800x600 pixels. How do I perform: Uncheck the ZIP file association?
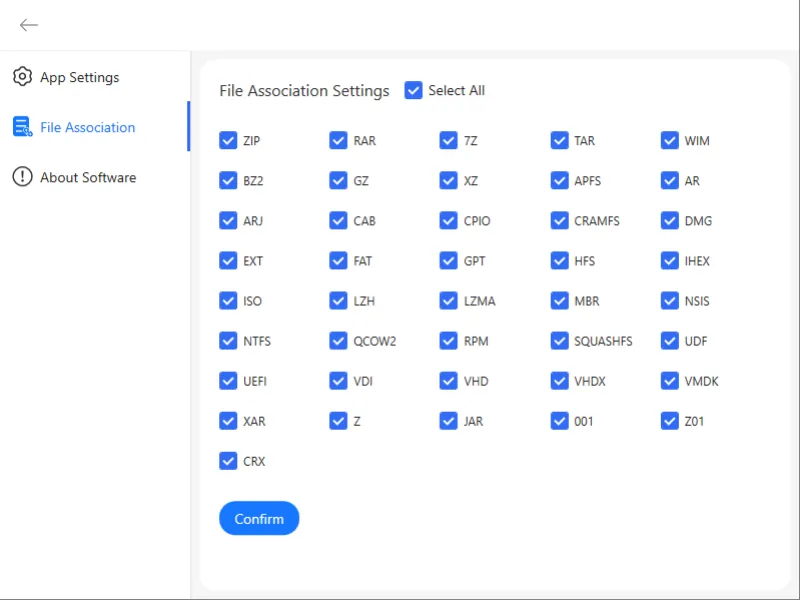[x=229, y=140]
